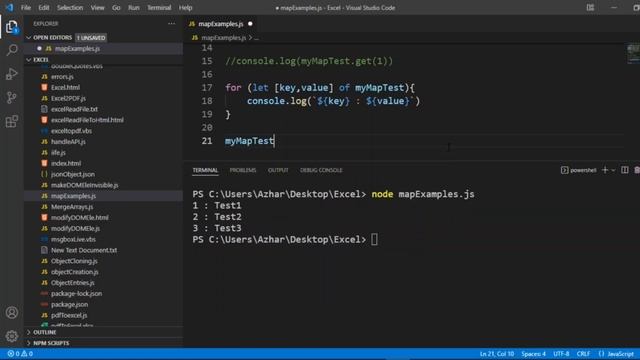Open the File menu

click(x=26, y=8)
